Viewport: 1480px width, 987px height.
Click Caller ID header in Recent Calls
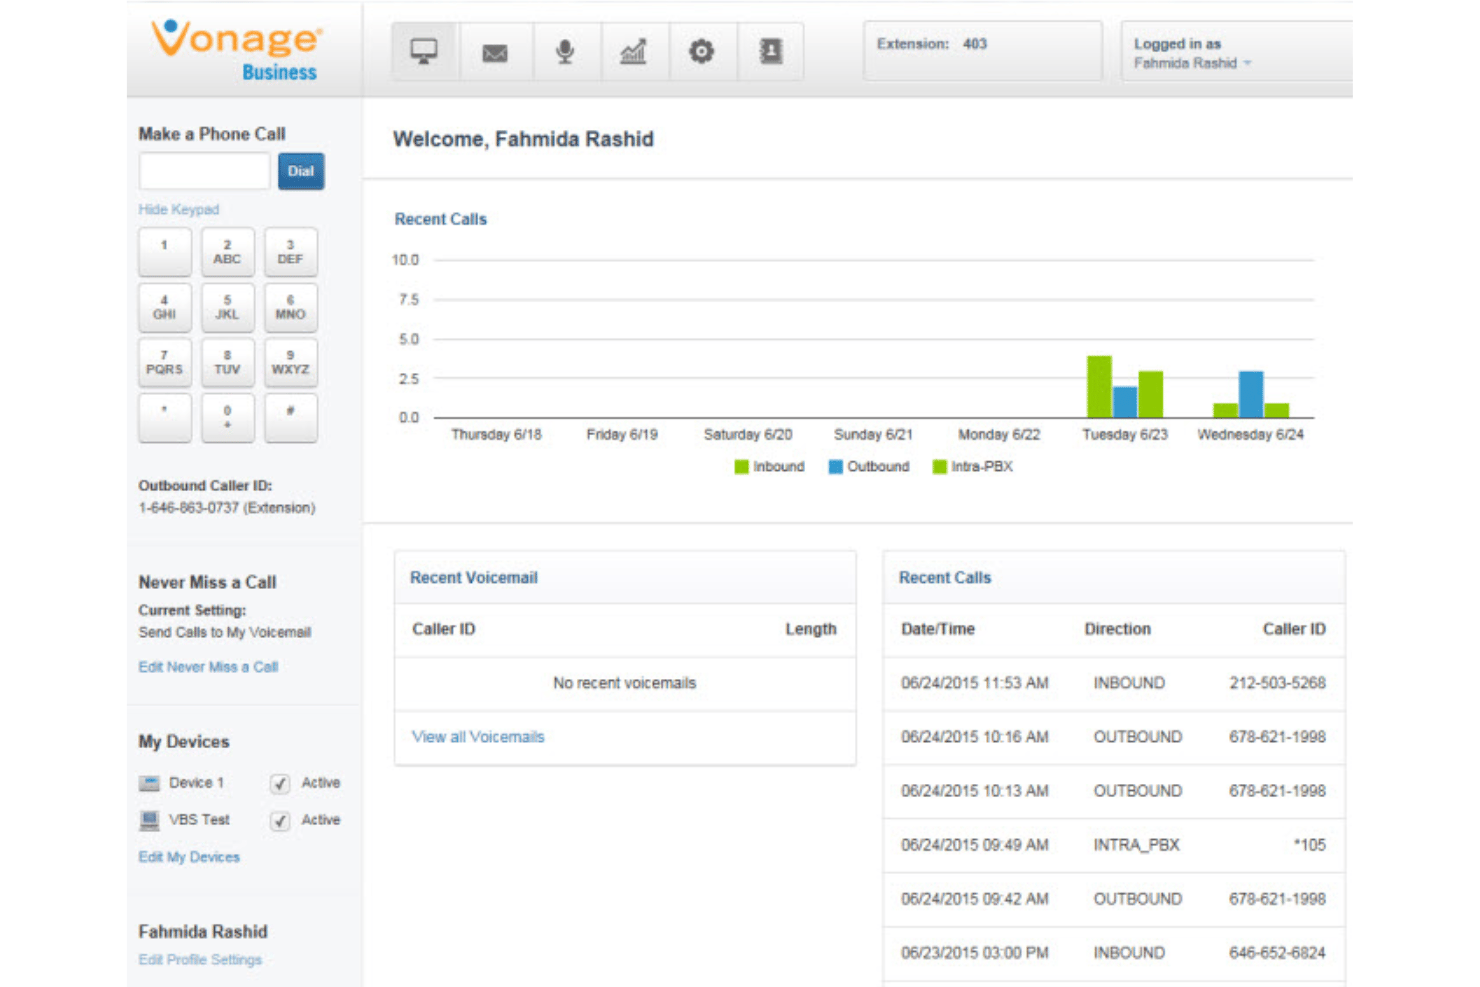[1294, 629]
